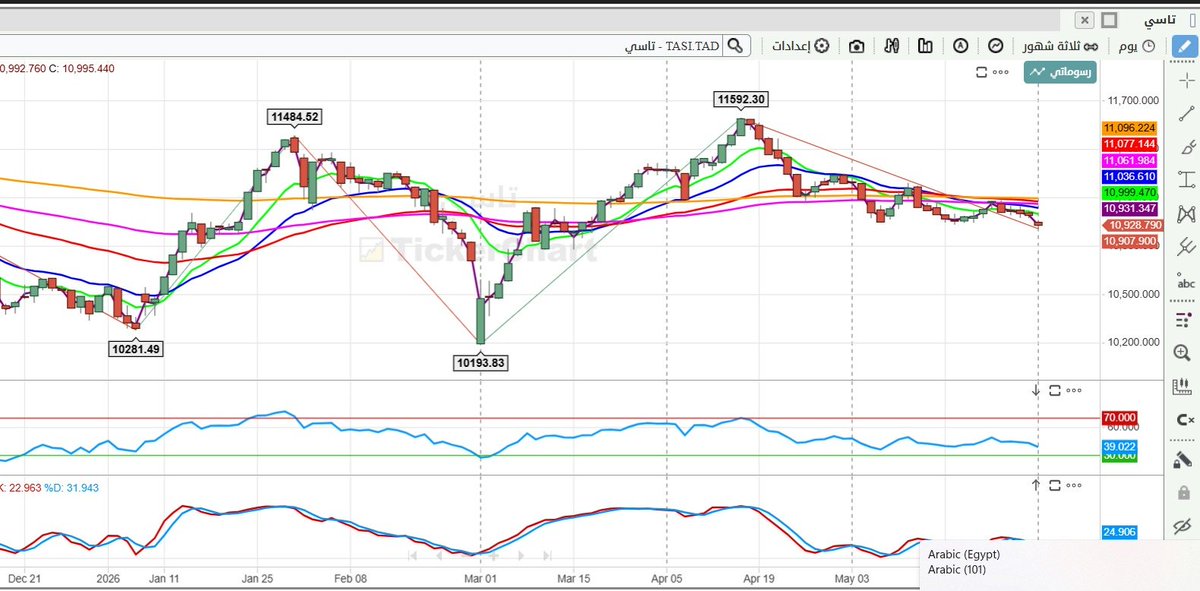Close the تاسي tab with X
Image resolution: width=1200 pixels, height=591 pixels.
point(1084,19)
